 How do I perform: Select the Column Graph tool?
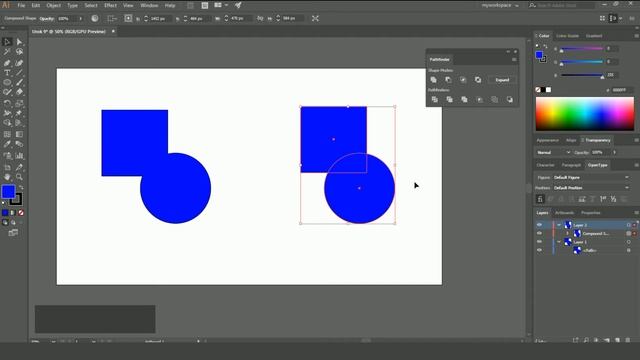click(x=19, y=156)
